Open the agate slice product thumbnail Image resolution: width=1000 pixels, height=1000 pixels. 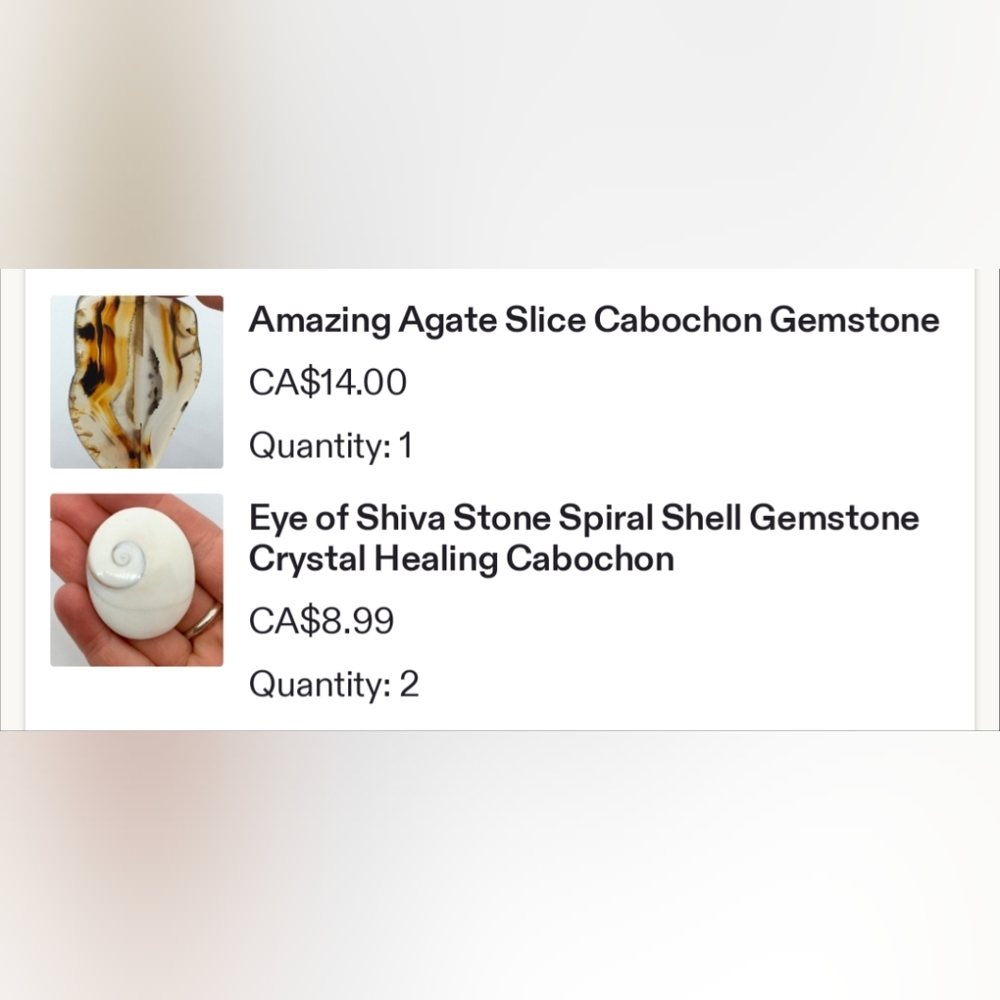[136, 381]
